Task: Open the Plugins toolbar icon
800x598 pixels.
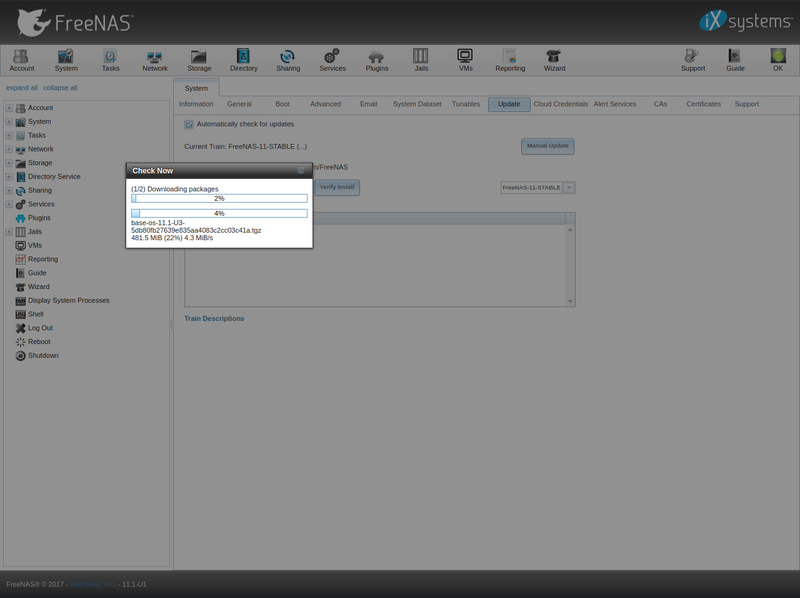Action: [377, 60]
